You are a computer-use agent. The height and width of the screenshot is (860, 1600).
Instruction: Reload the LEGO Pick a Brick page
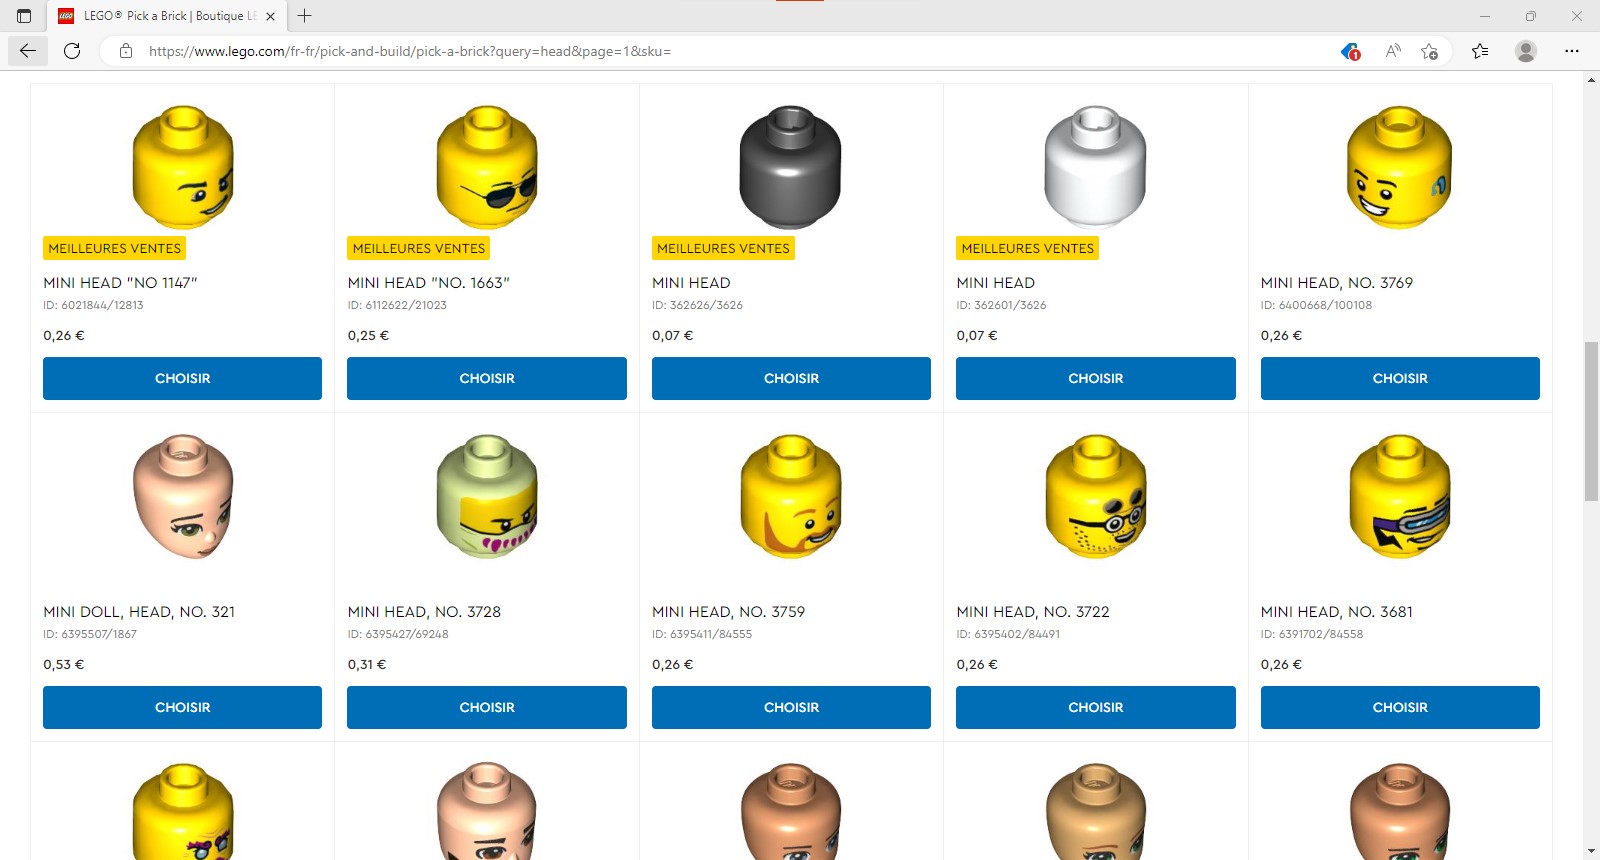(72, 51)
